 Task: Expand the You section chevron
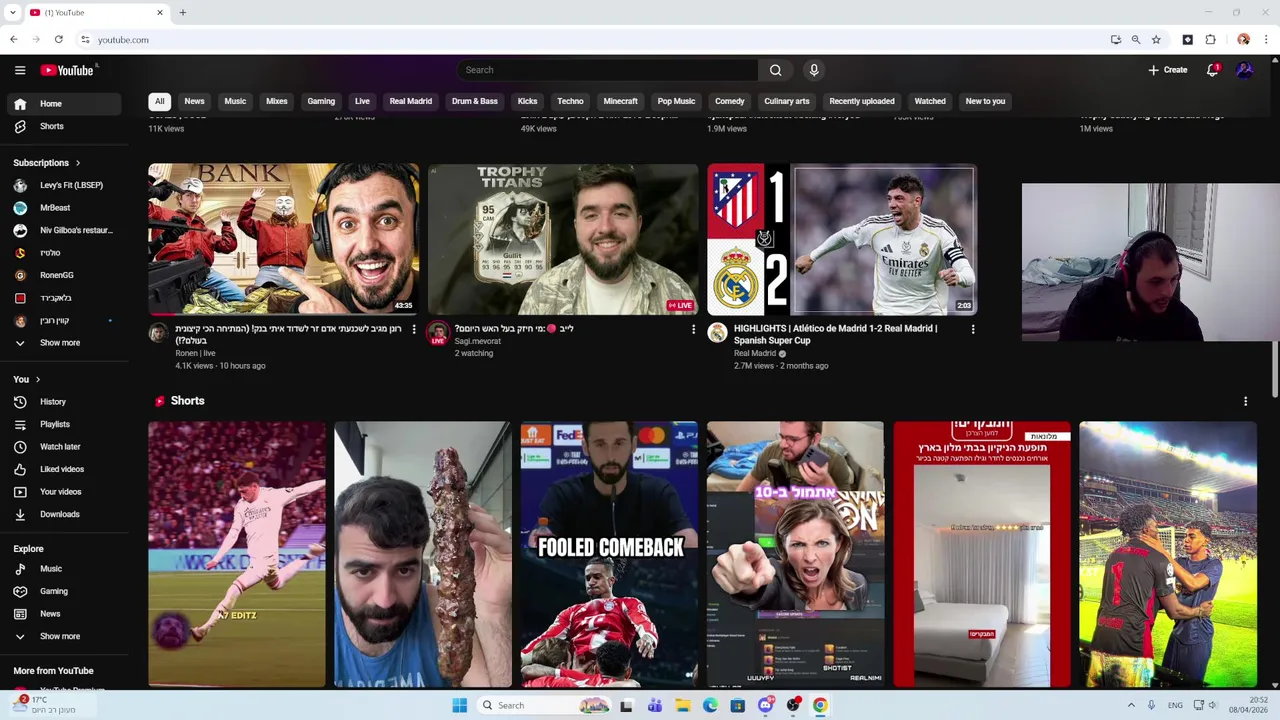pos(38,380)
